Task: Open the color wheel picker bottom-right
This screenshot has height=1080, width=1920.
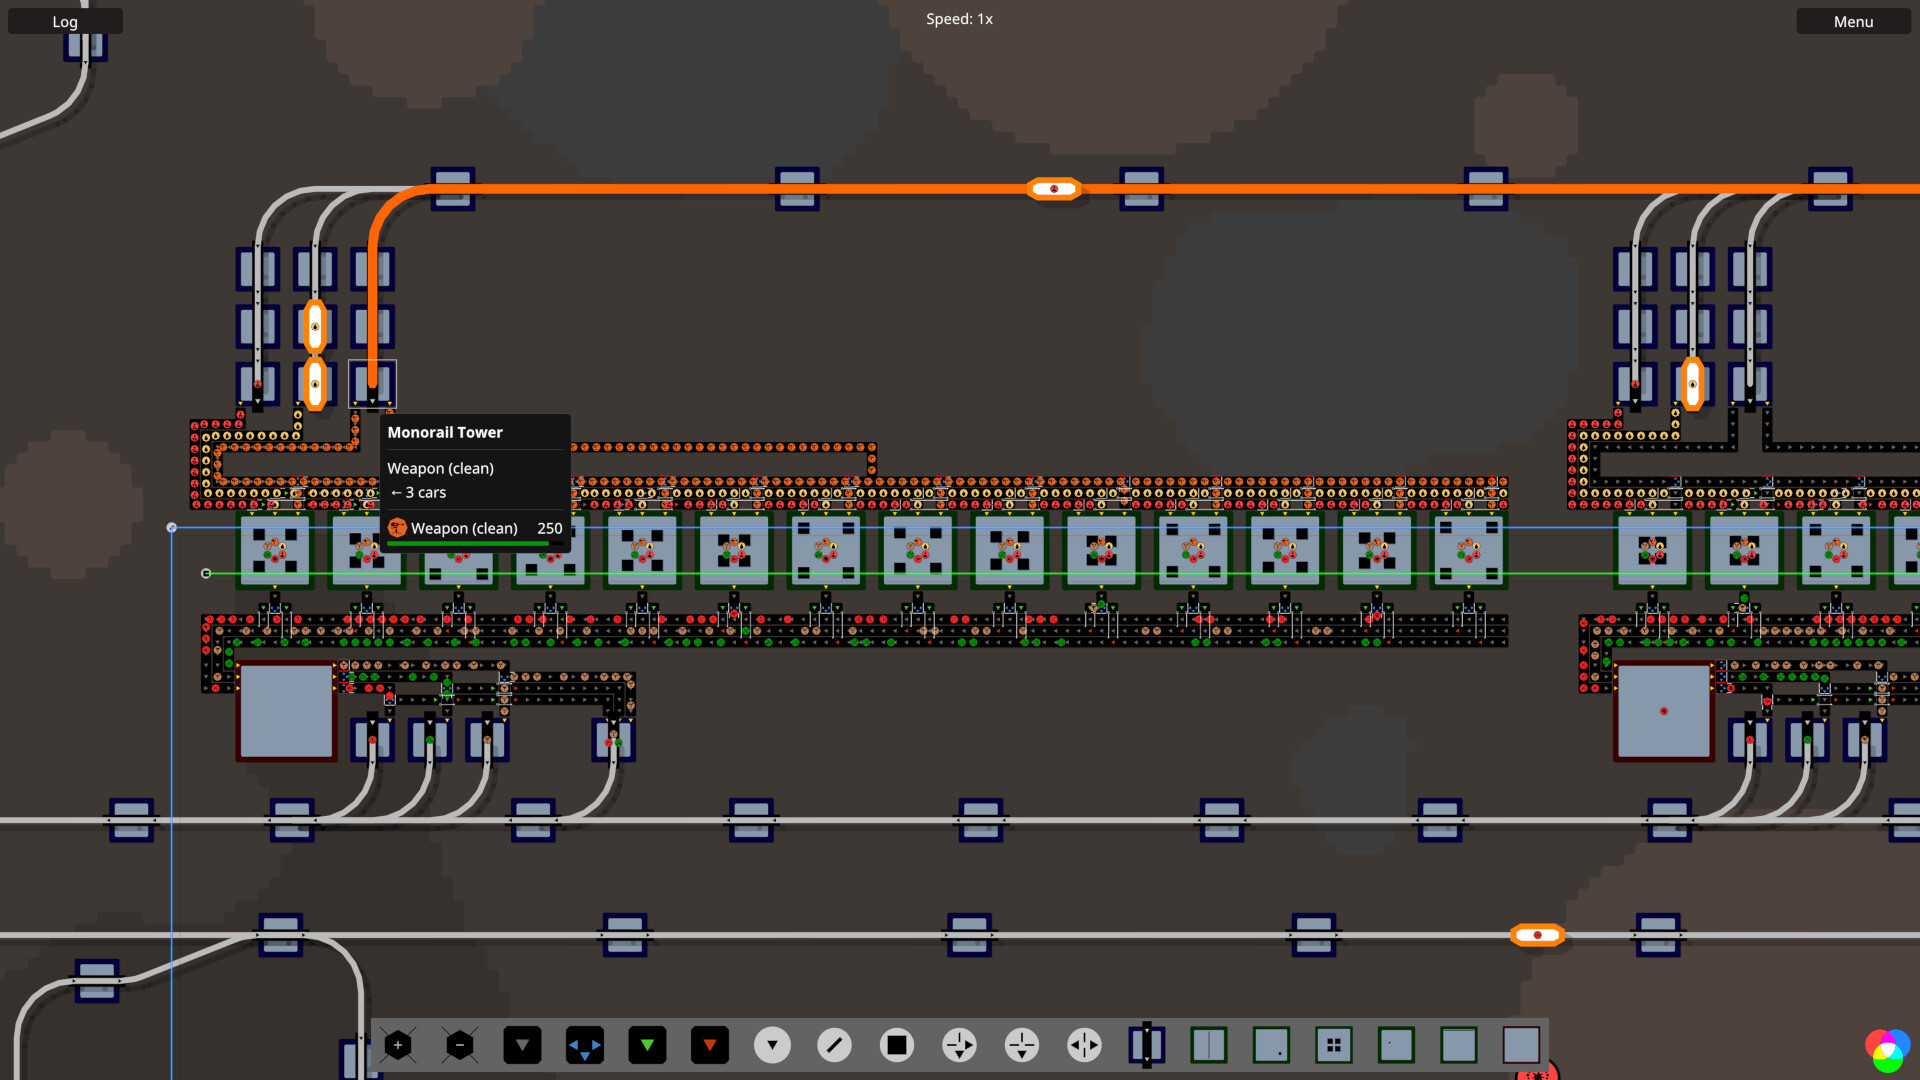Action: click(1886, 1048)
